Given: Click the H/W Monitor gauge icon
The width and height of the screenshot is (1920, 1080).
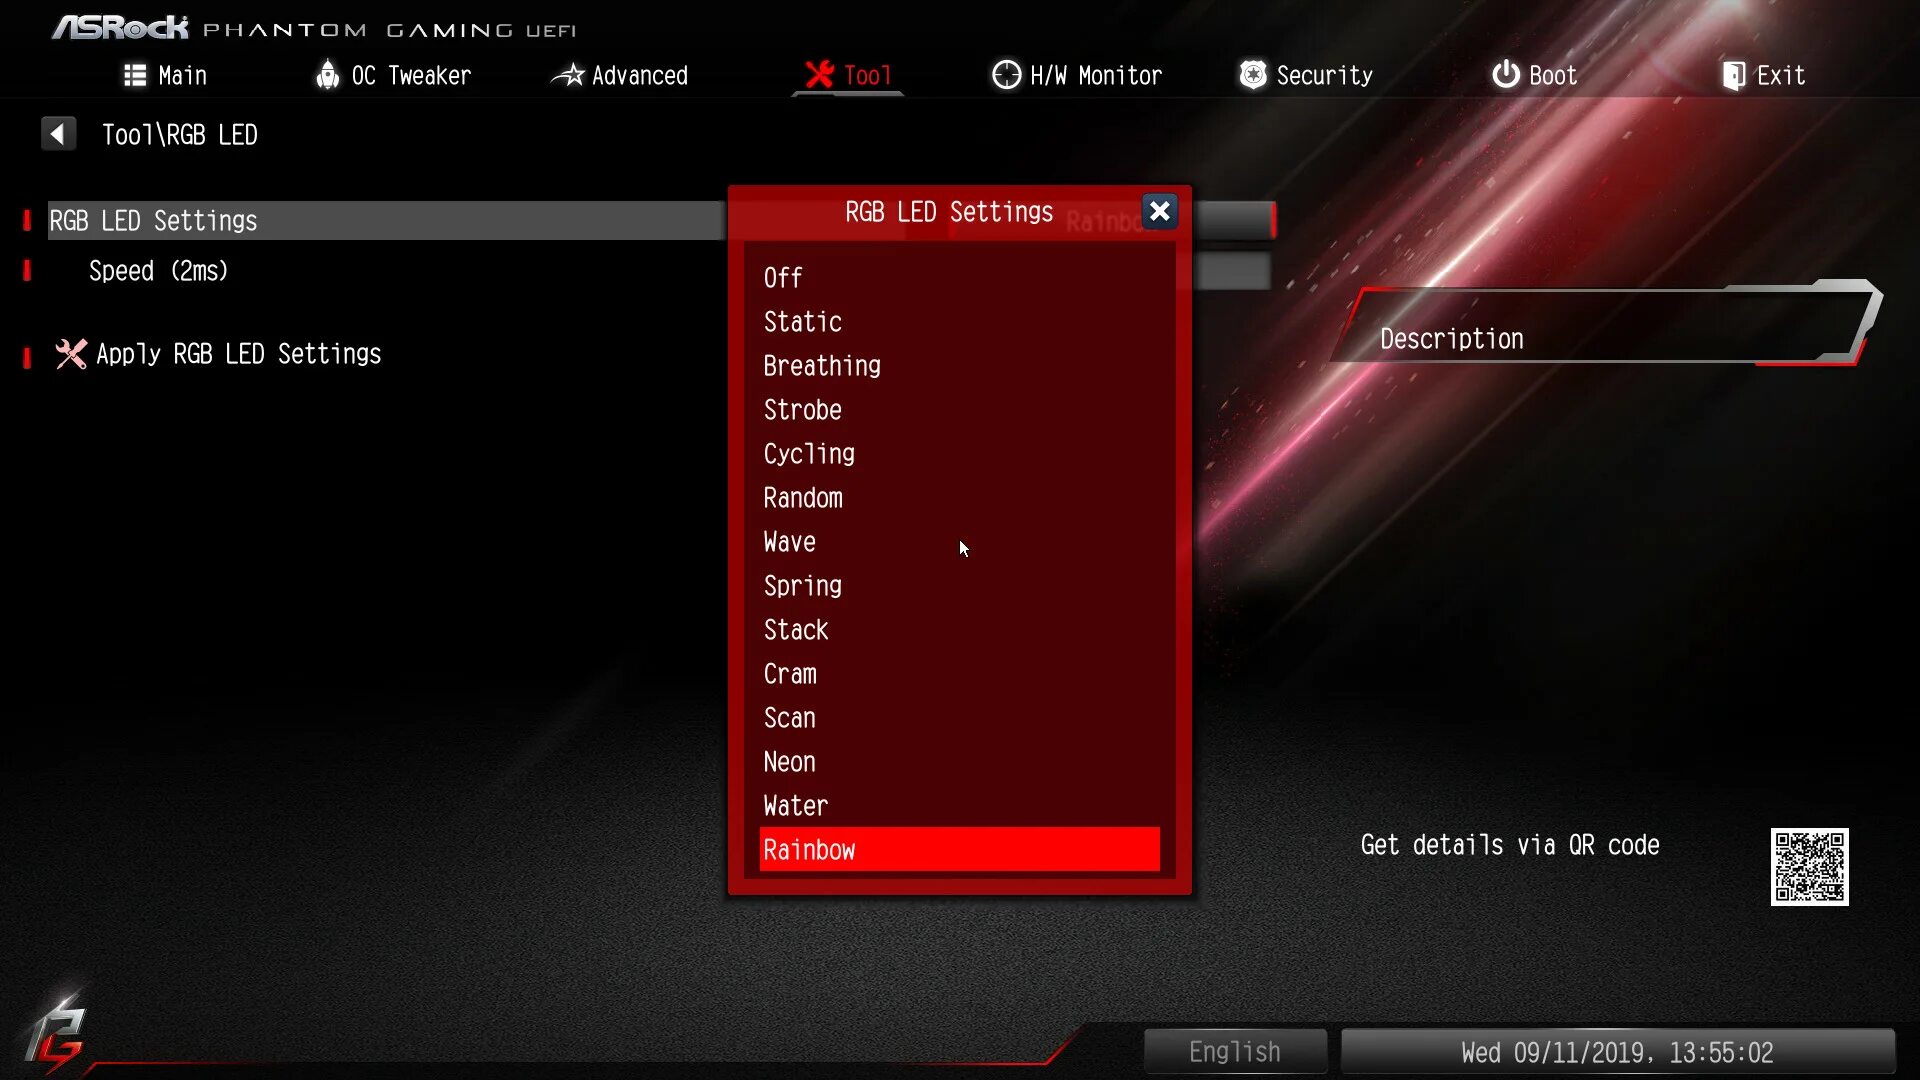Looking at the screenshot, I should (1006, 75).
